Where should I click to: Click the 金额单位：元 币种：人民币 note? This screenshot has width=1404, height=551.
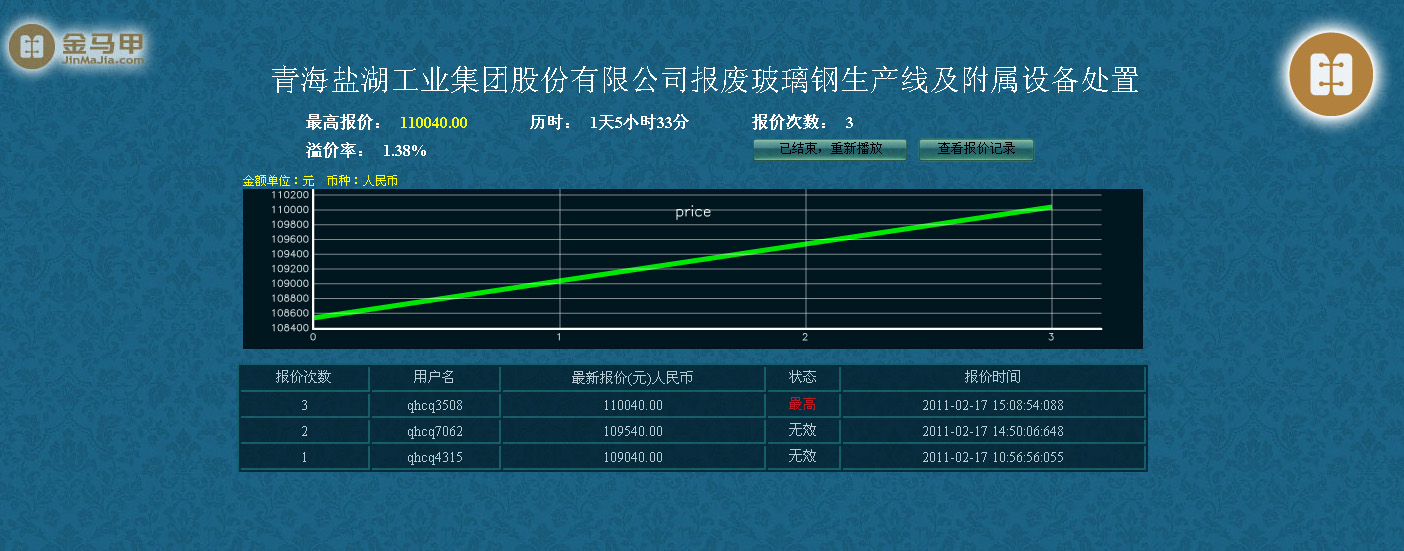320,181
